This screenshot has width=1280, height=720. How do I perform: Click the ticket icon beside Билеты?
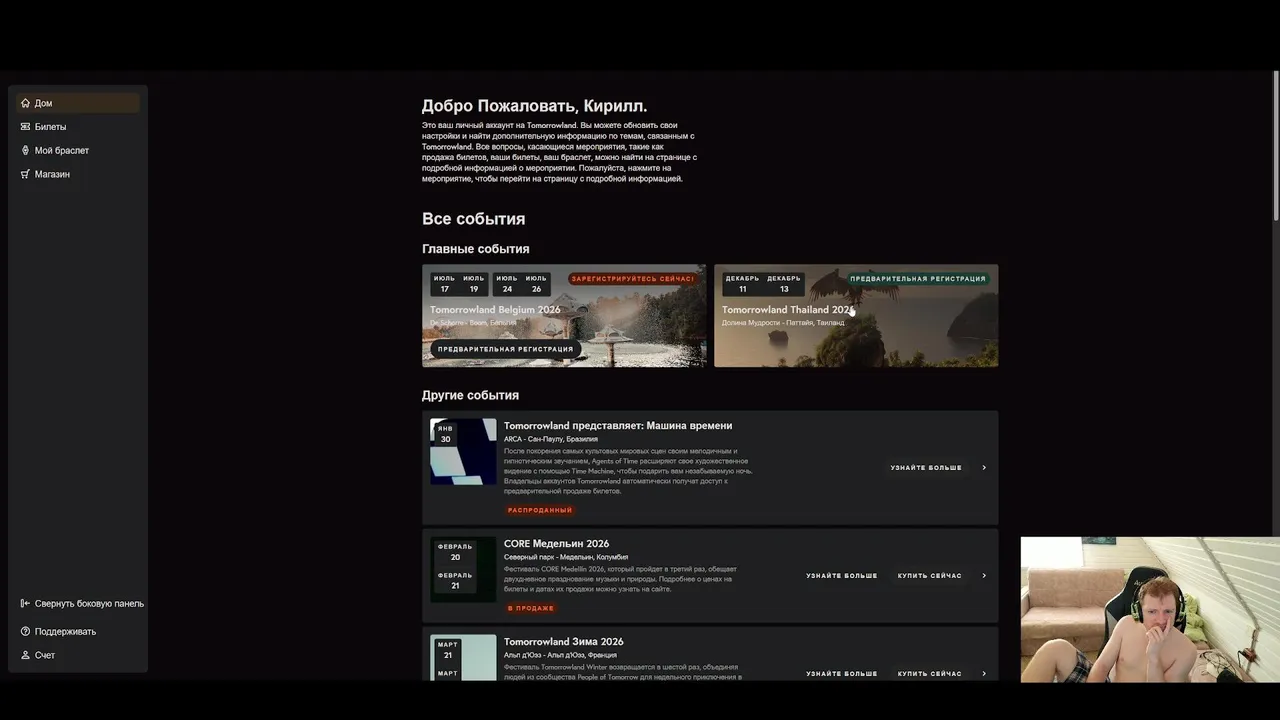(25, 127)
